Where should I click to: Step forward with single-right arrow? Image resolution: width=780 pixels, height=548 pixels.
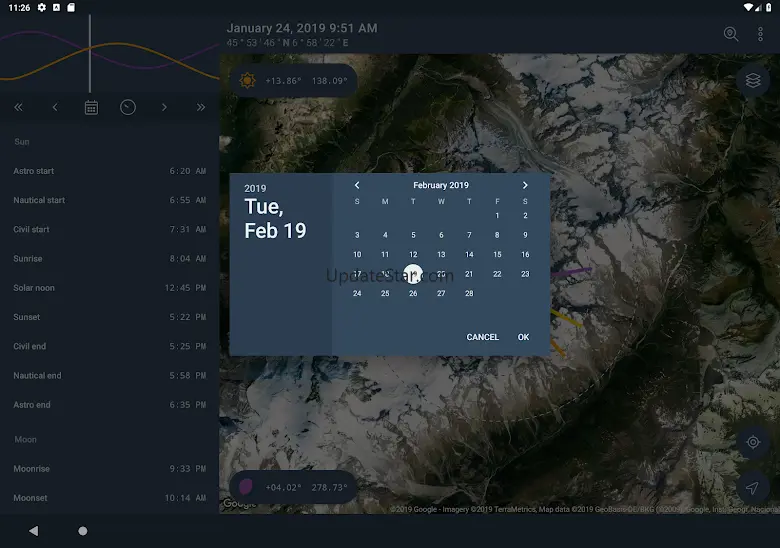pos(164,107)
